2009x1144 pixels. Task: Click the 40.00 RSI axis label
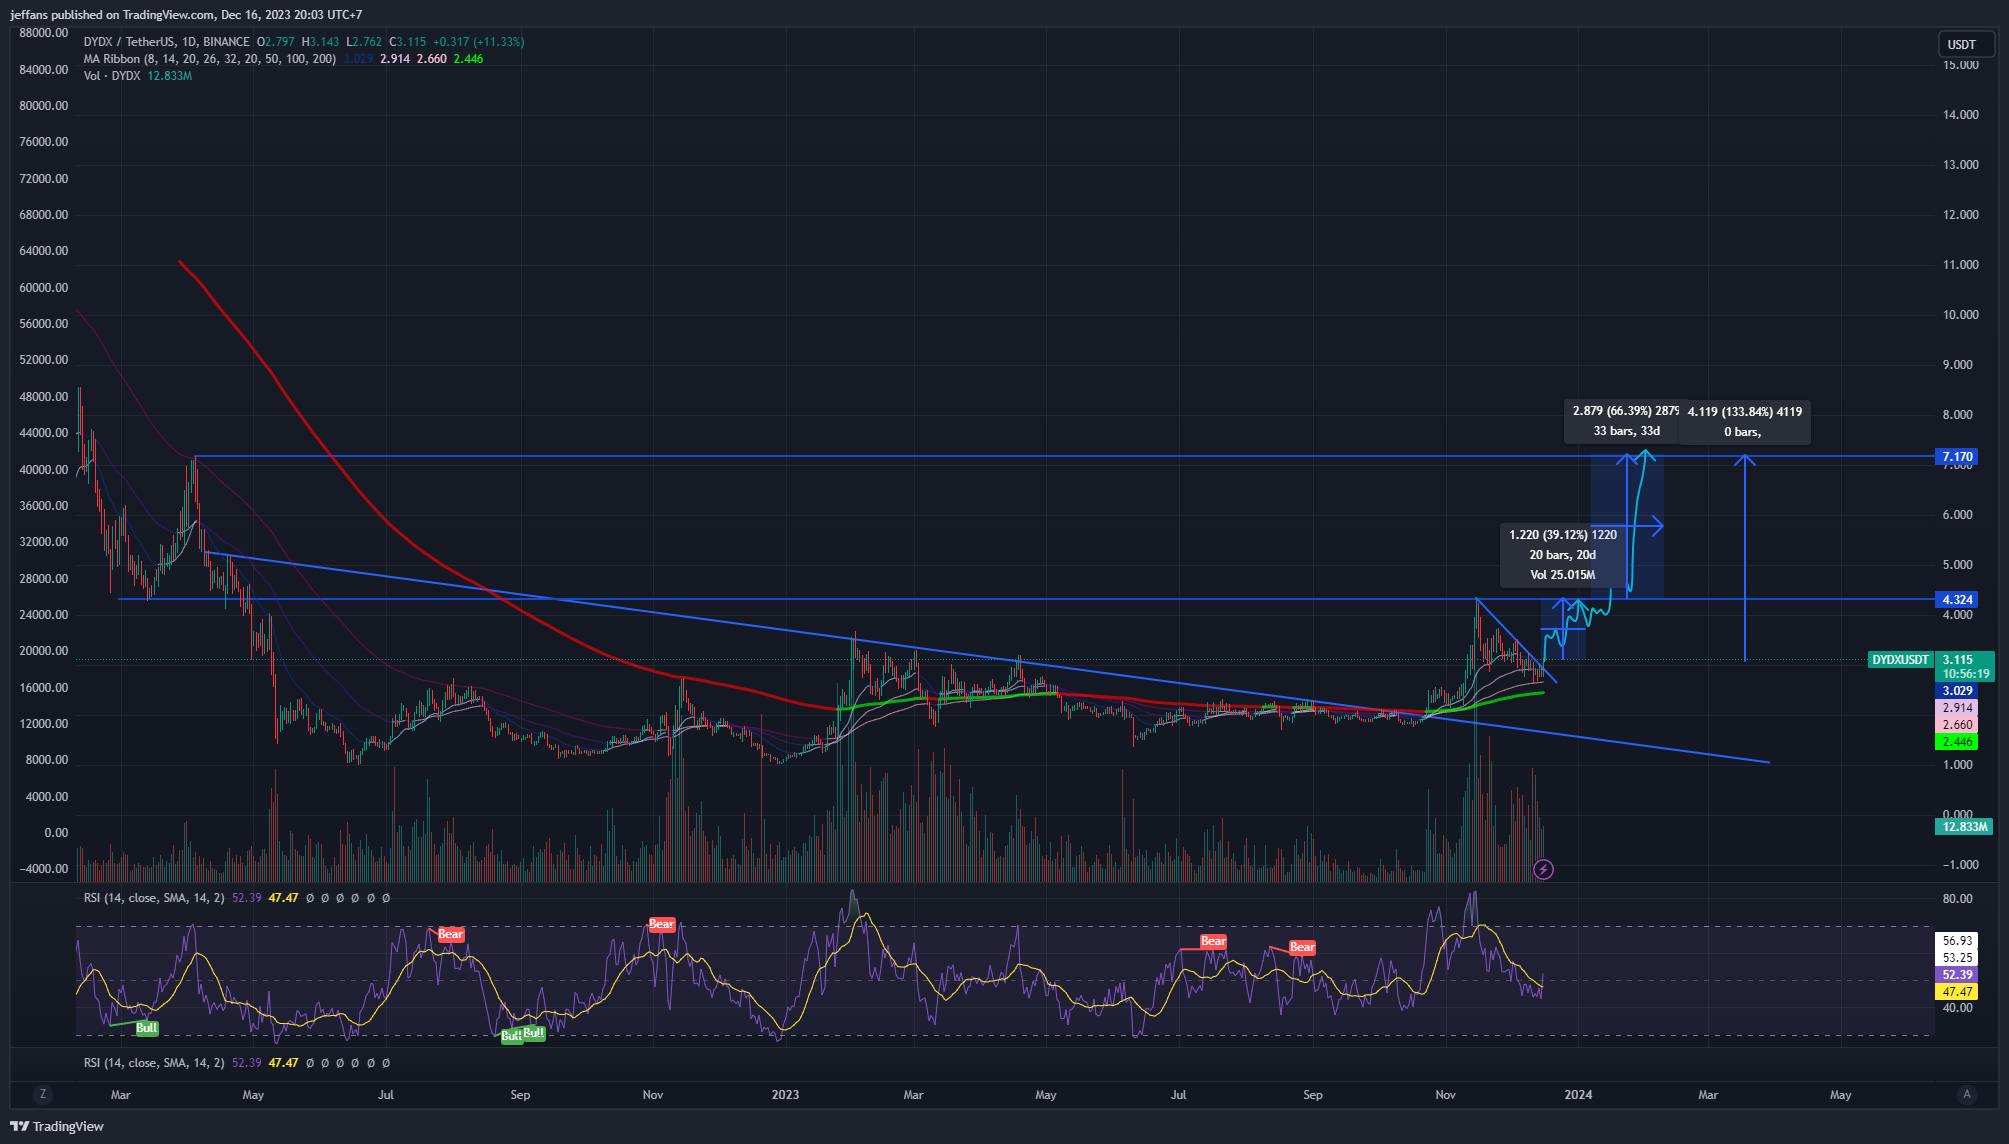tap(1957, 1008)
